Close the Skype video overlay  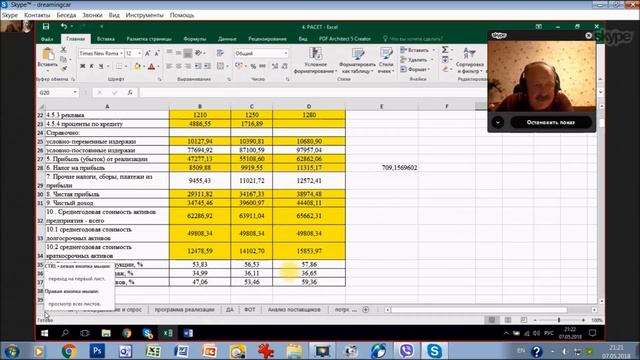click(x=588, y=36)
